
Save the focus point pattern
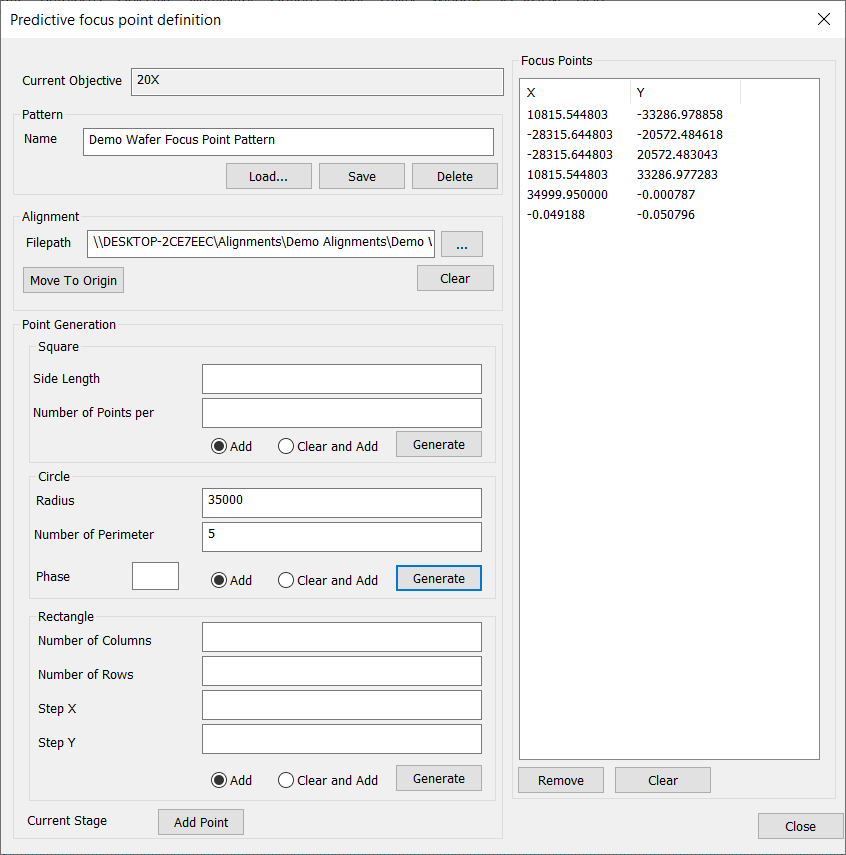coord(361,176)
